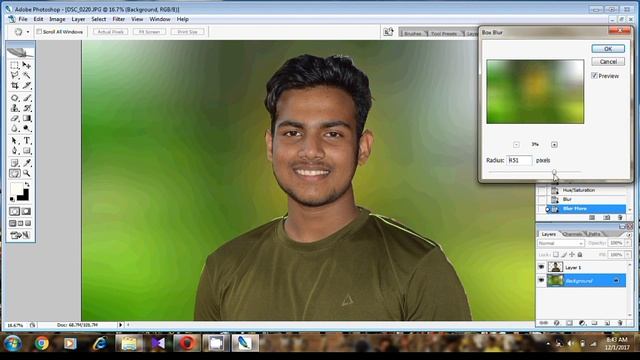640x360 pixels.
Task: Select the Type tool
Action: [27, 141]
